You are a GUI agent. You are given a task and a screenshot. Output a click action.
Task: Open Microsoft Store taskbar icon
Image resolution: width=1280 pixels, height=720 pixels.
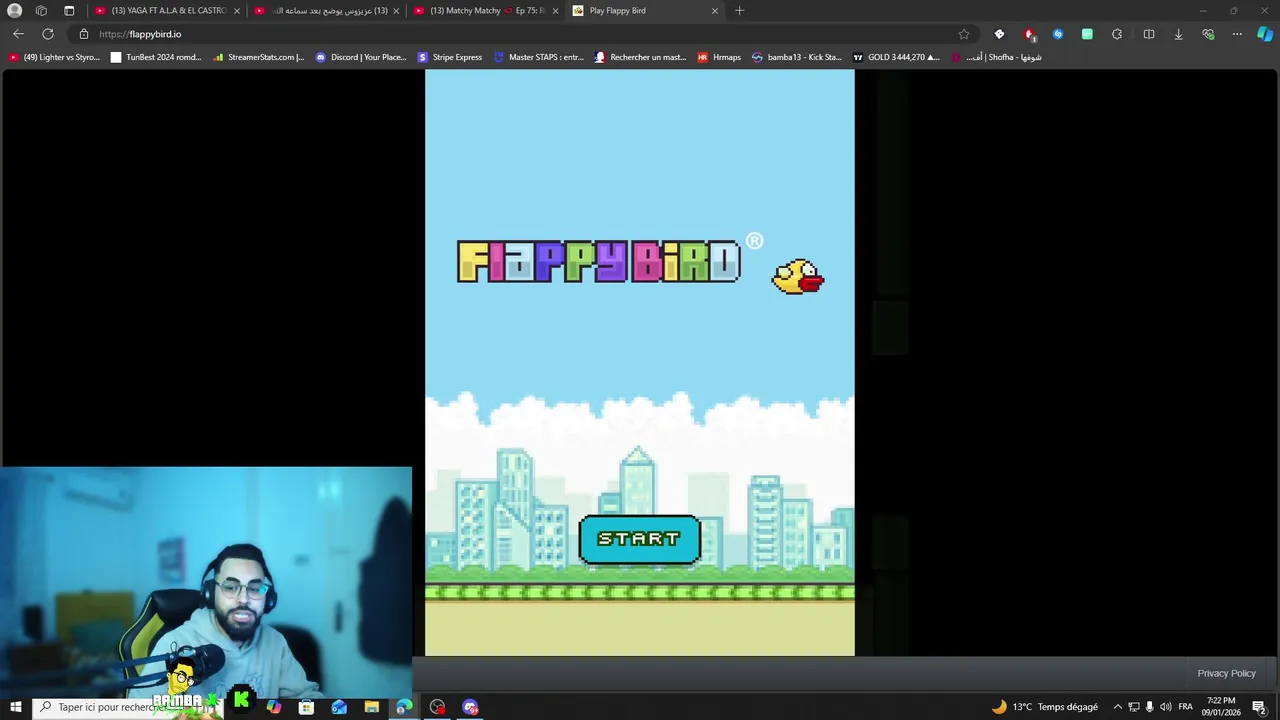pyautogui.click(x=306, y=707)
